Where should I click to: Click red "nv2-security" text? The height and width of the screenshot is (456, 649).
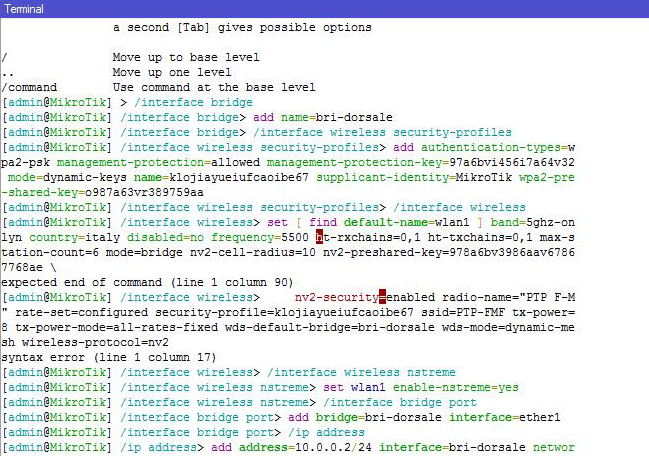tap(337, 298)
